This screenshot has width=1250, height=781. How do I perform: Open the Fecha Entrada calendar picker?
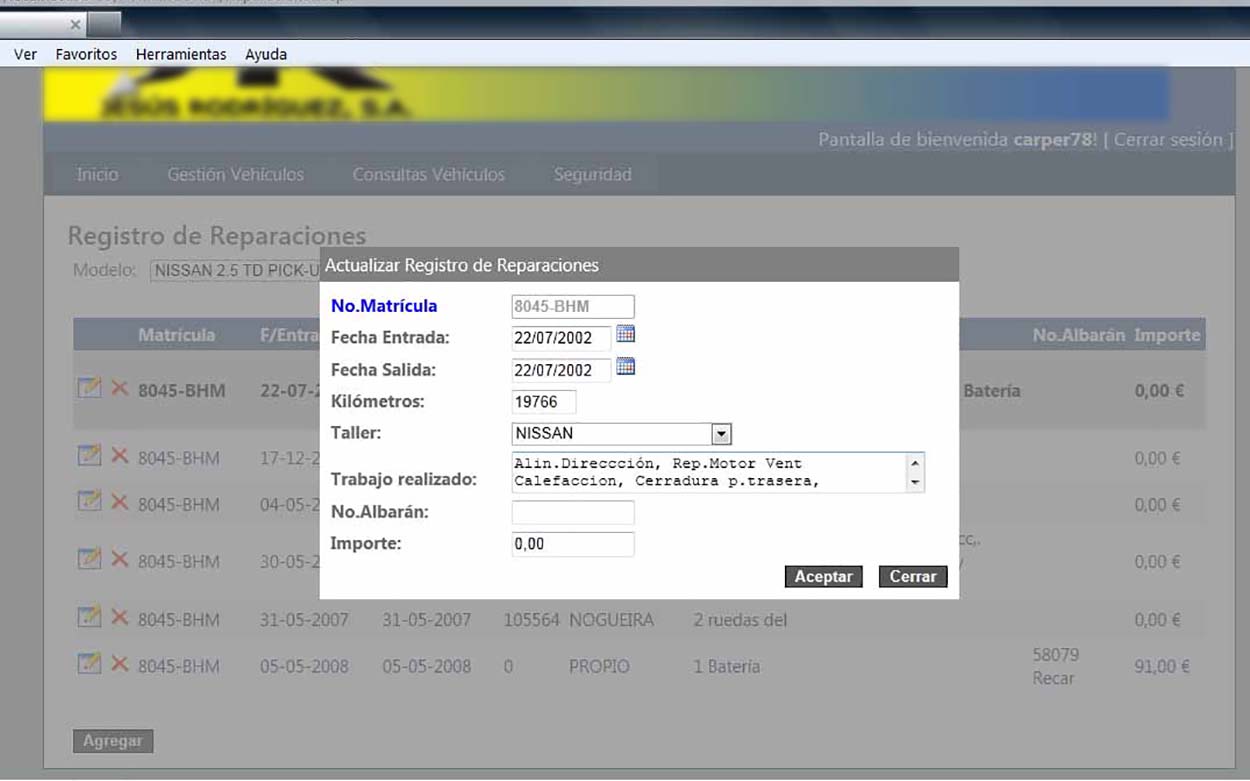click(626, 334)
